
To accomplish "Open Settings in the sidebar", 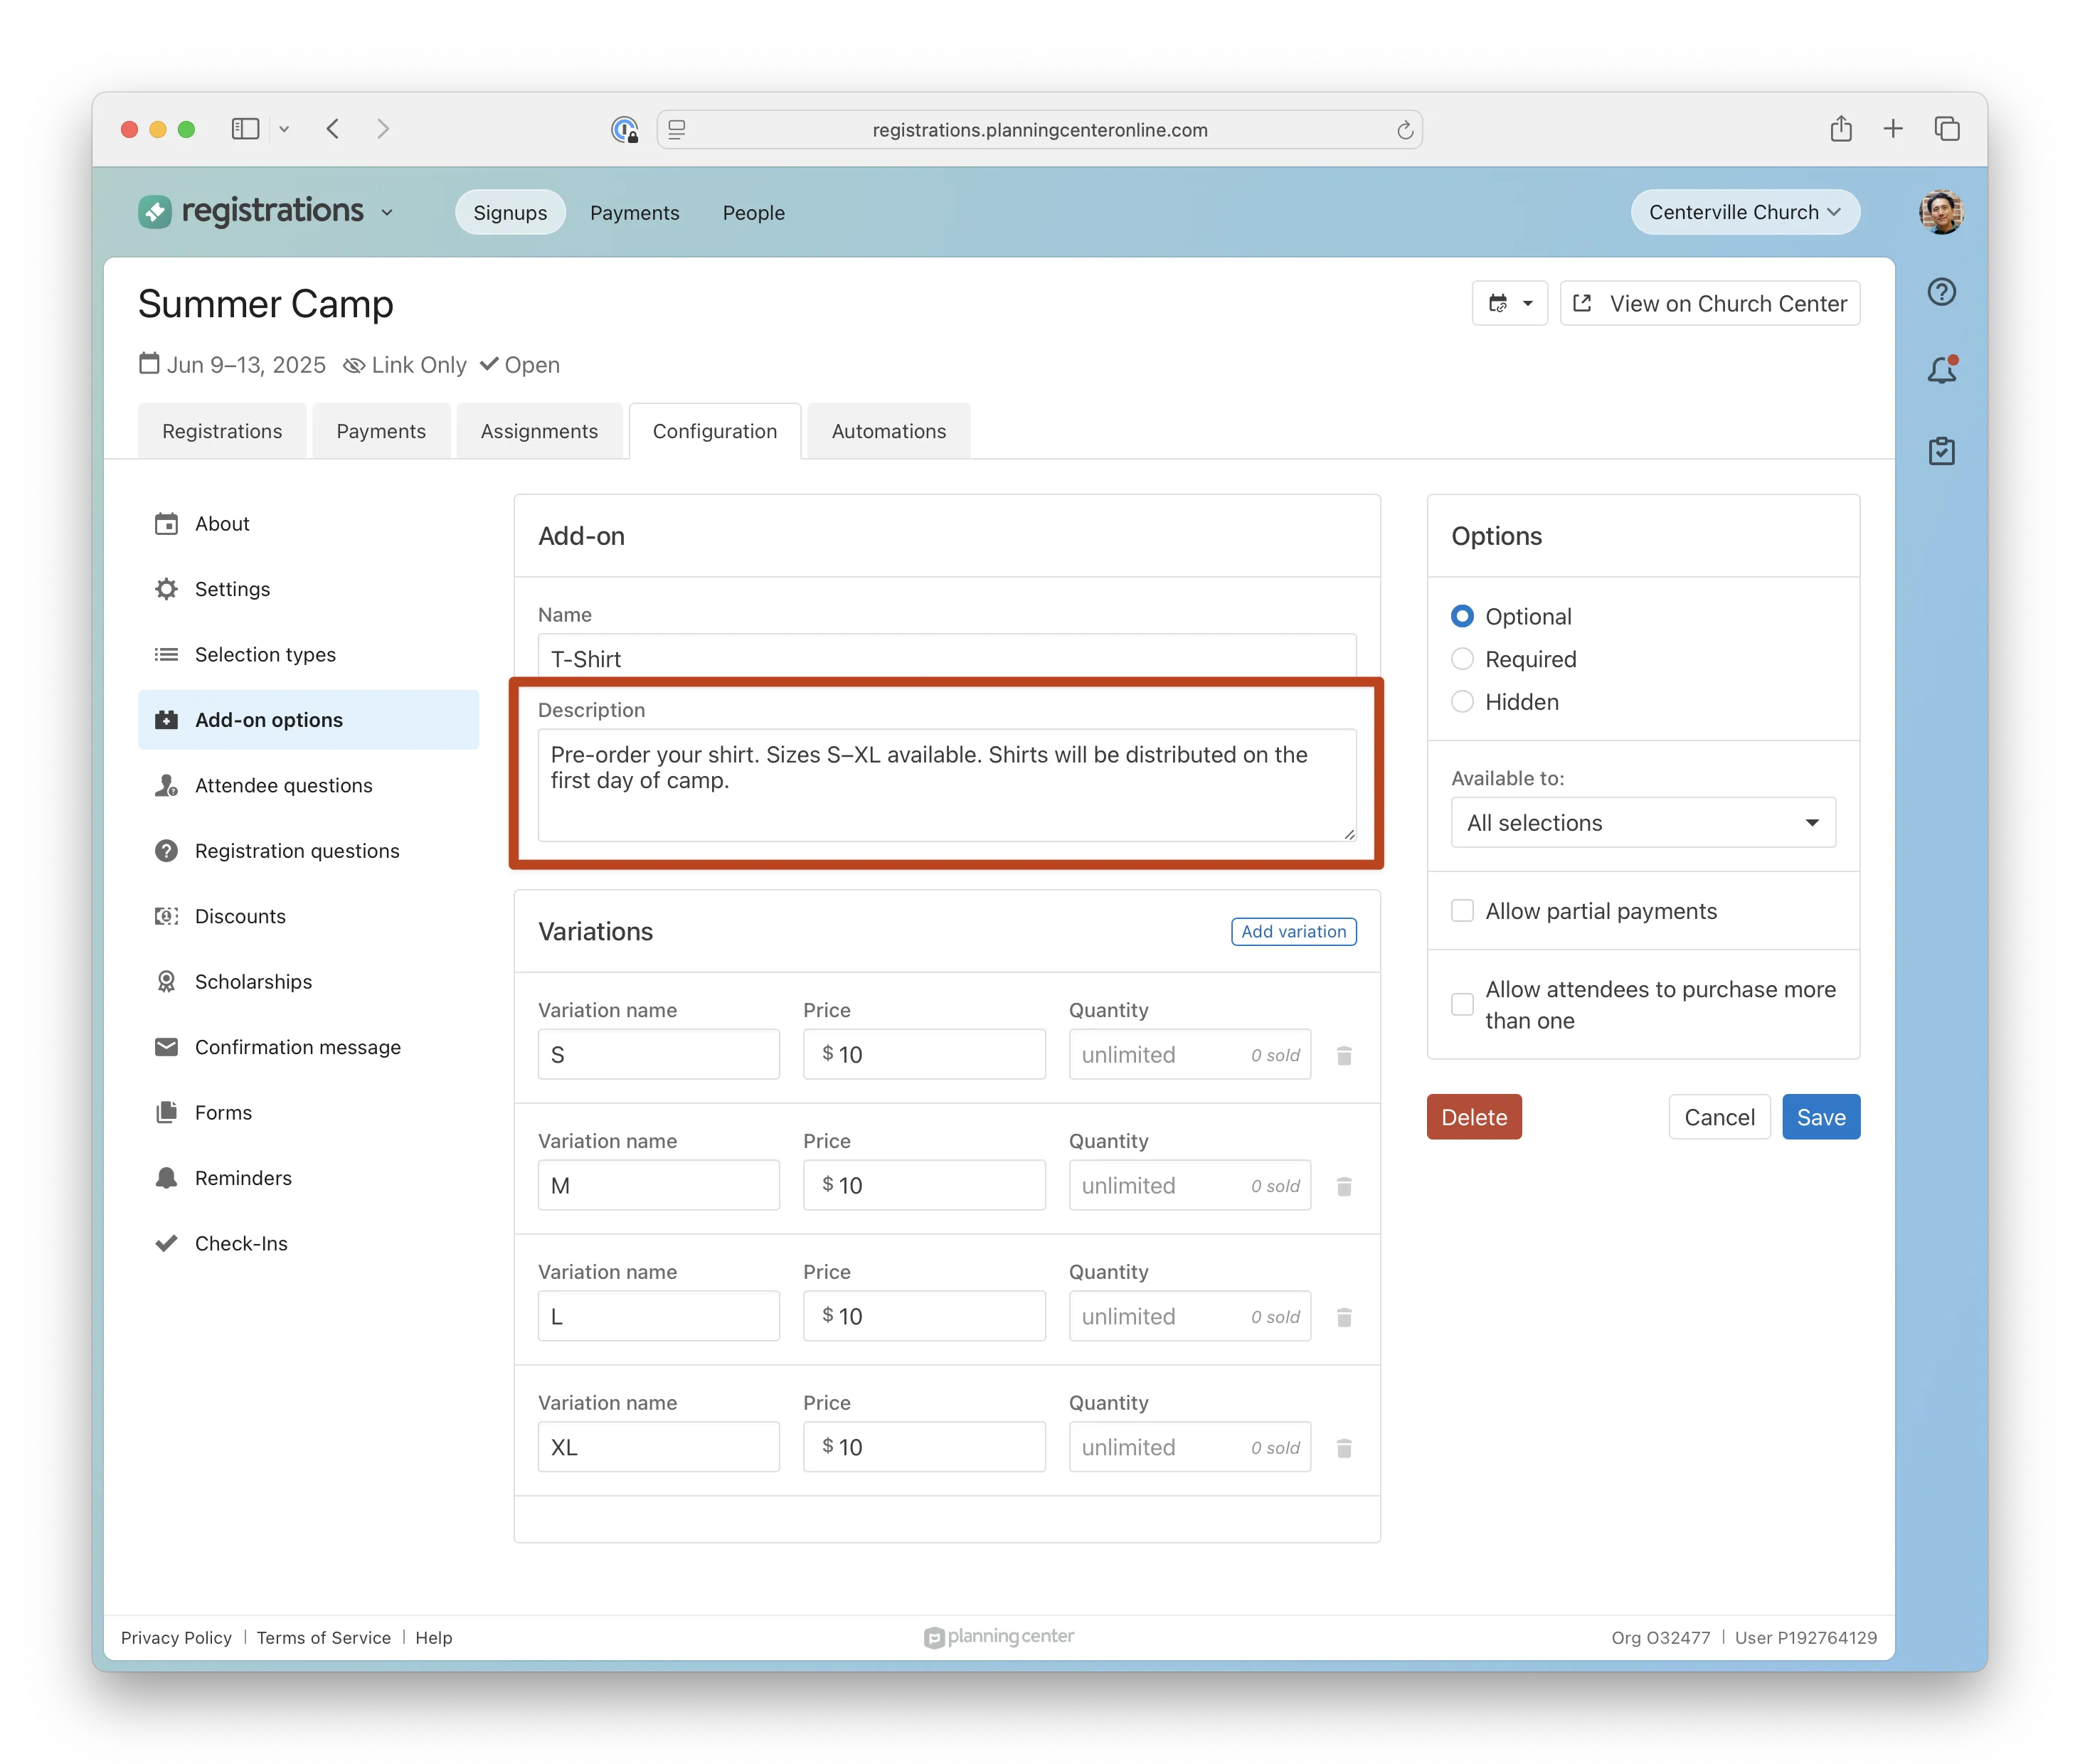I will (309, 589).
